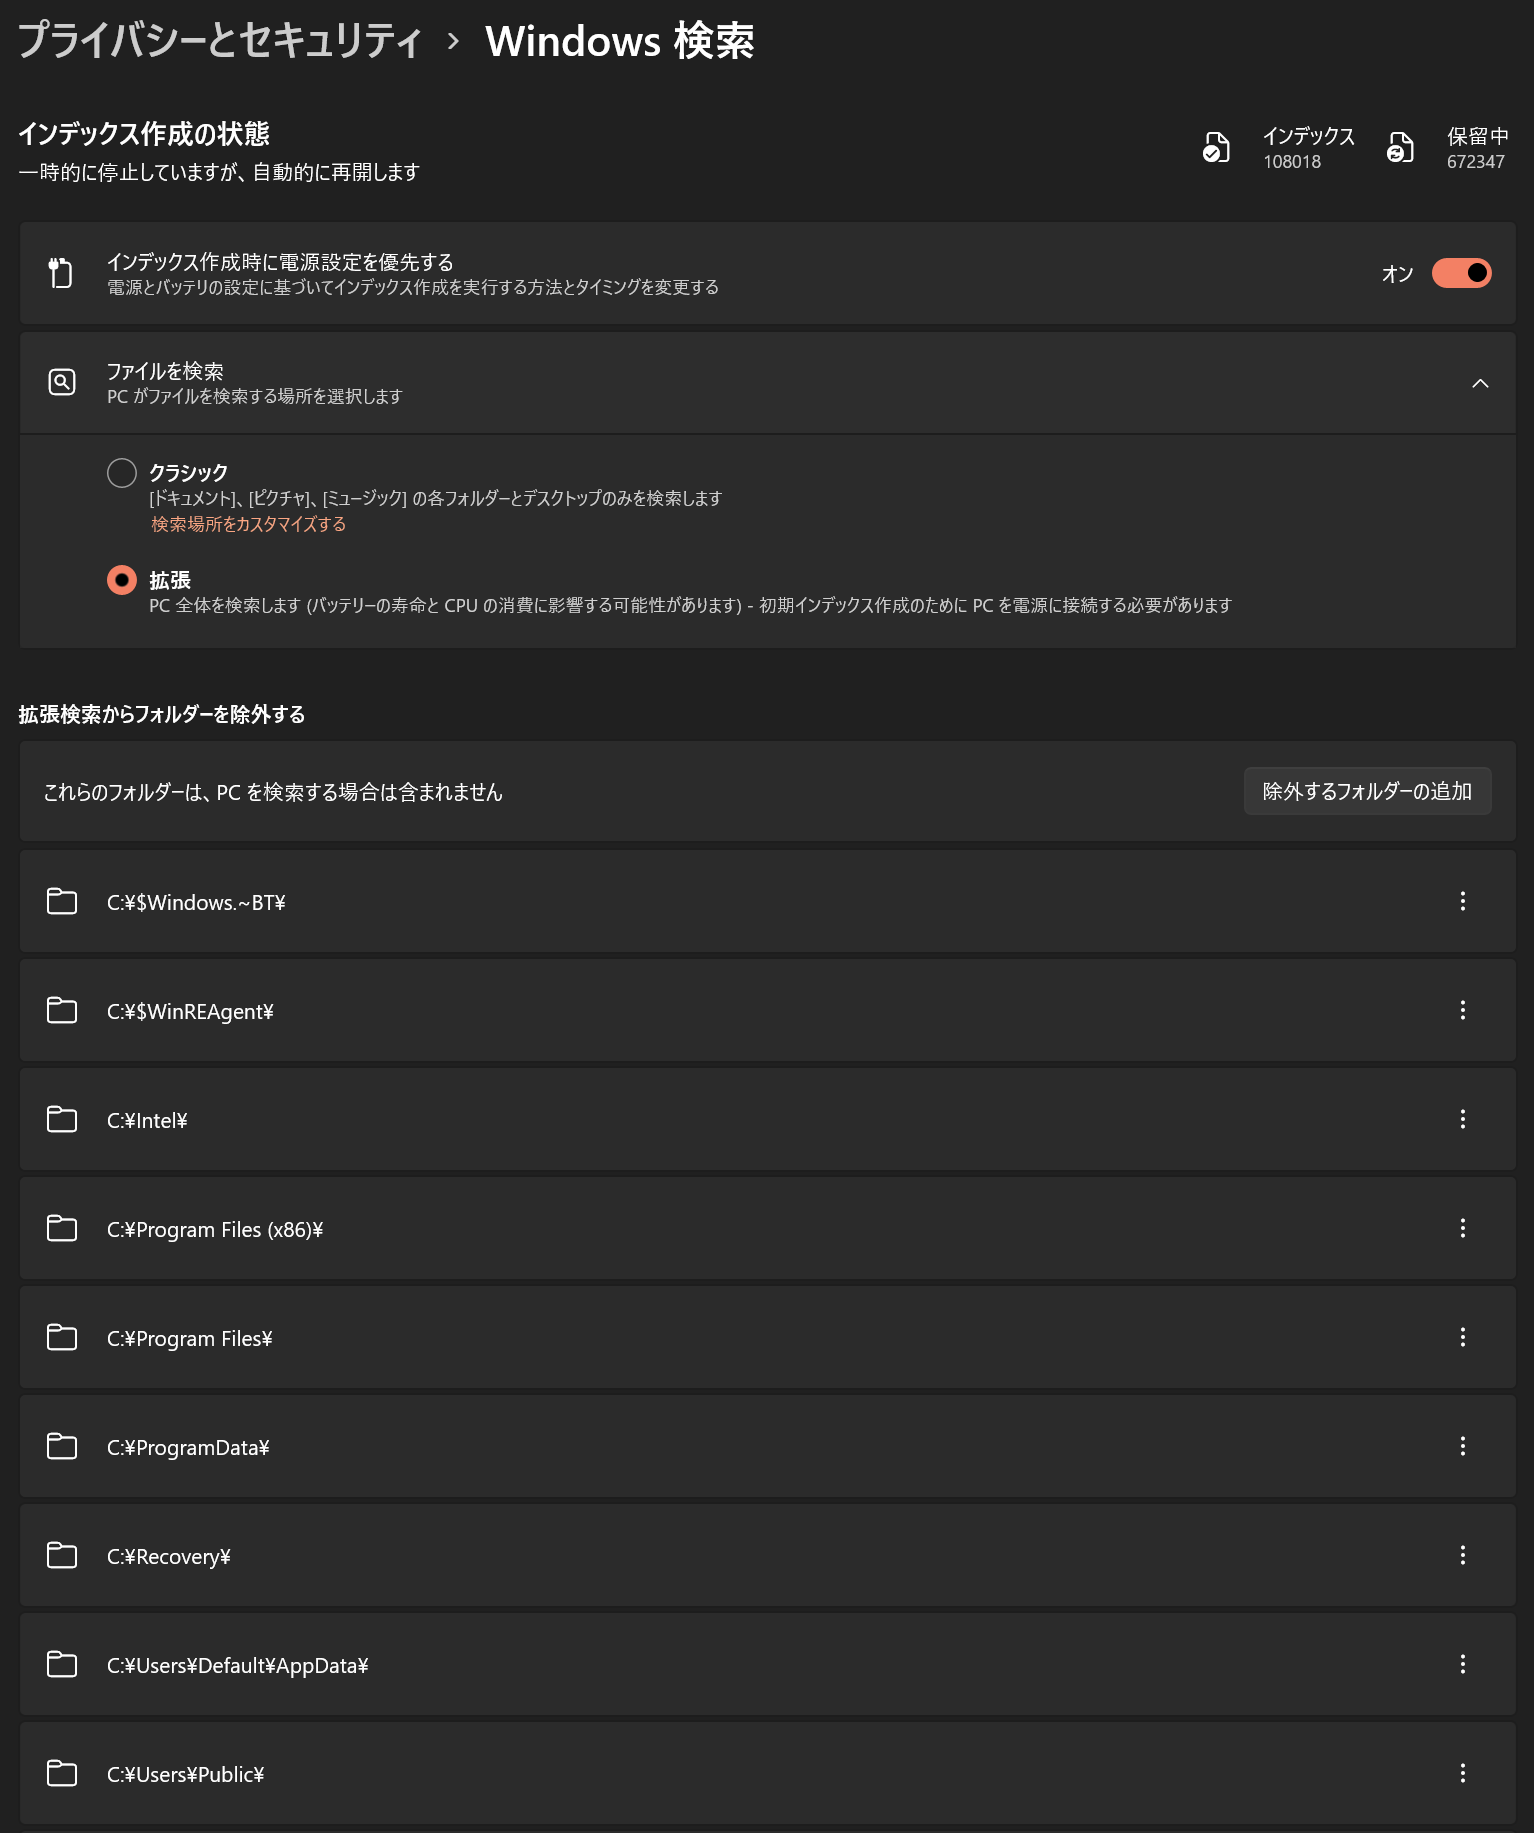Open three-dot menu for C:¥Program Files¥
1534x1833 pixels.
1462,1337
